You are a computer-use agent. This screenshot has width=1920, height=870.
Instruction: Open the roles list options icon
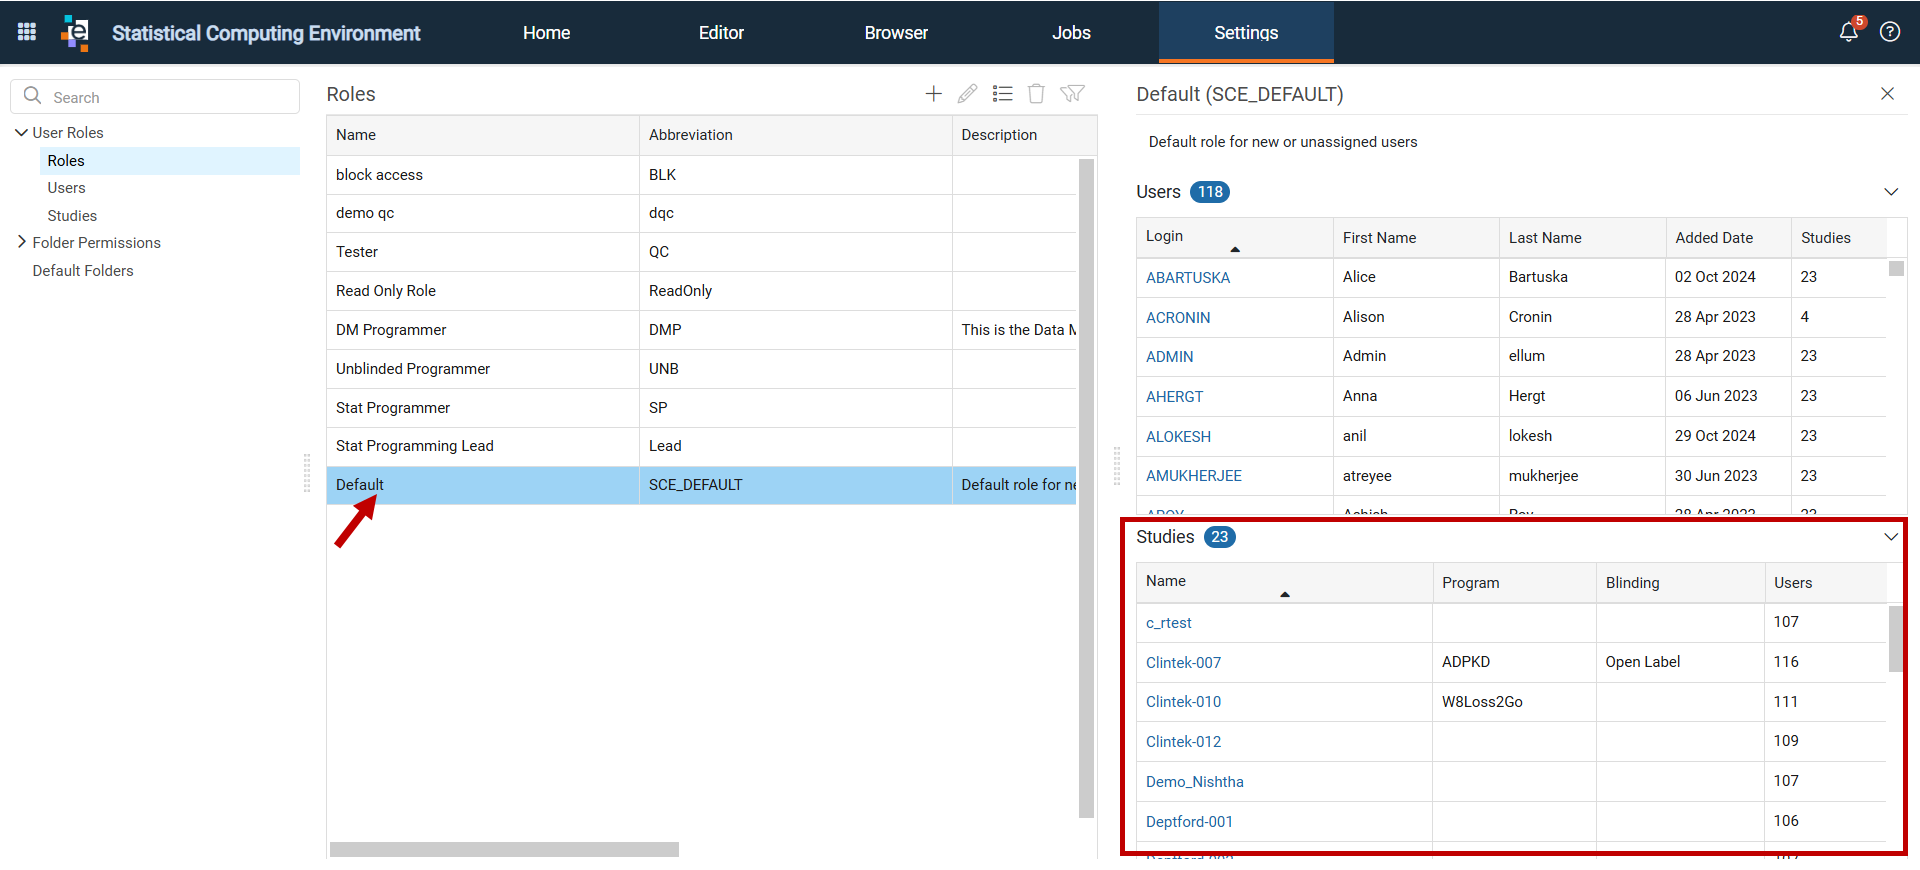1002,93
